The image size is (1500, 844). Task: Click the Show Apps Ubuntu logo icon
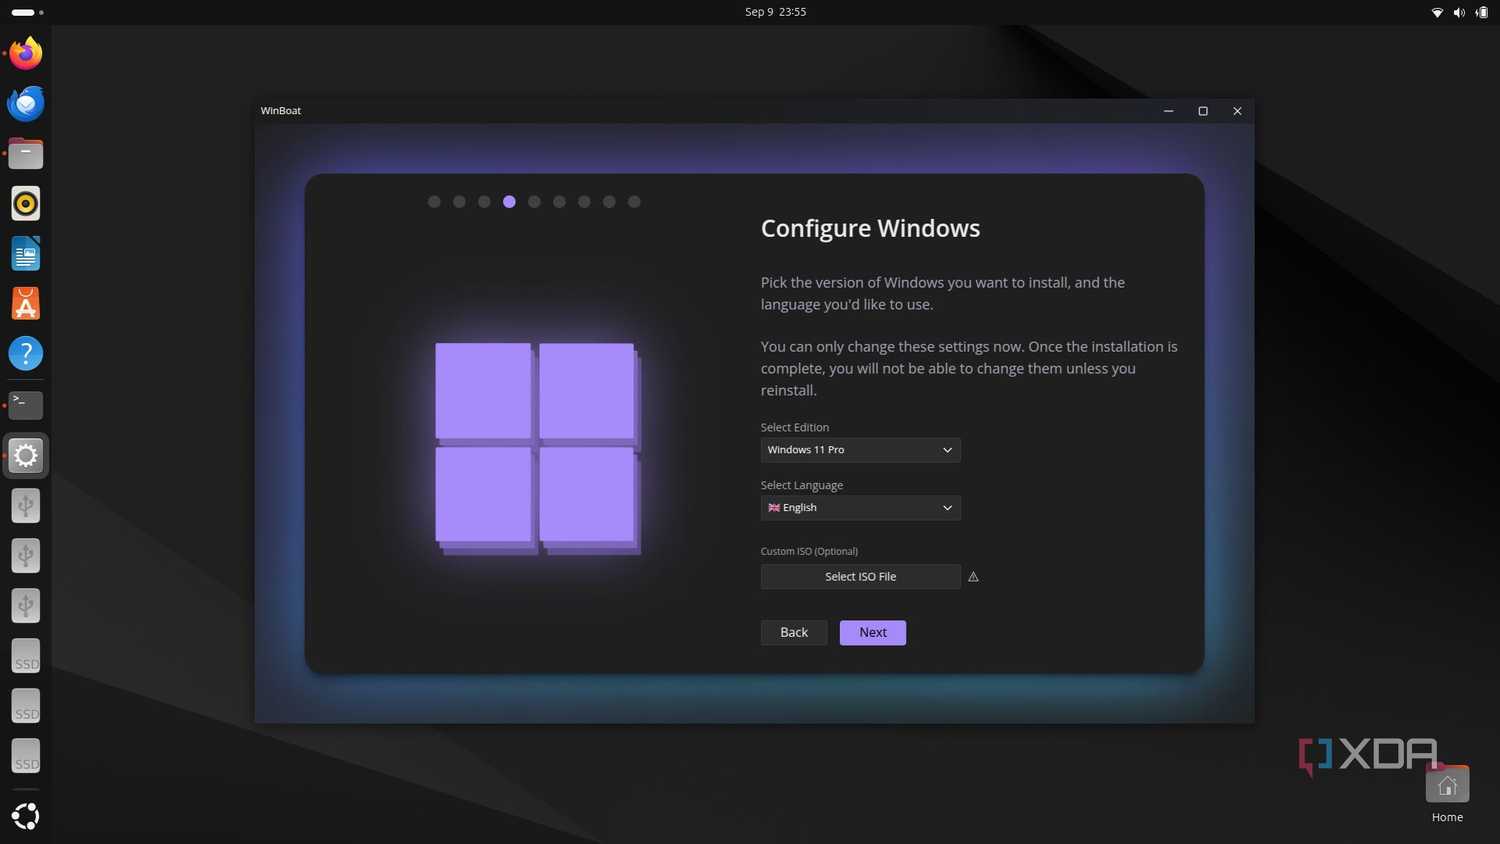[26, 816]
